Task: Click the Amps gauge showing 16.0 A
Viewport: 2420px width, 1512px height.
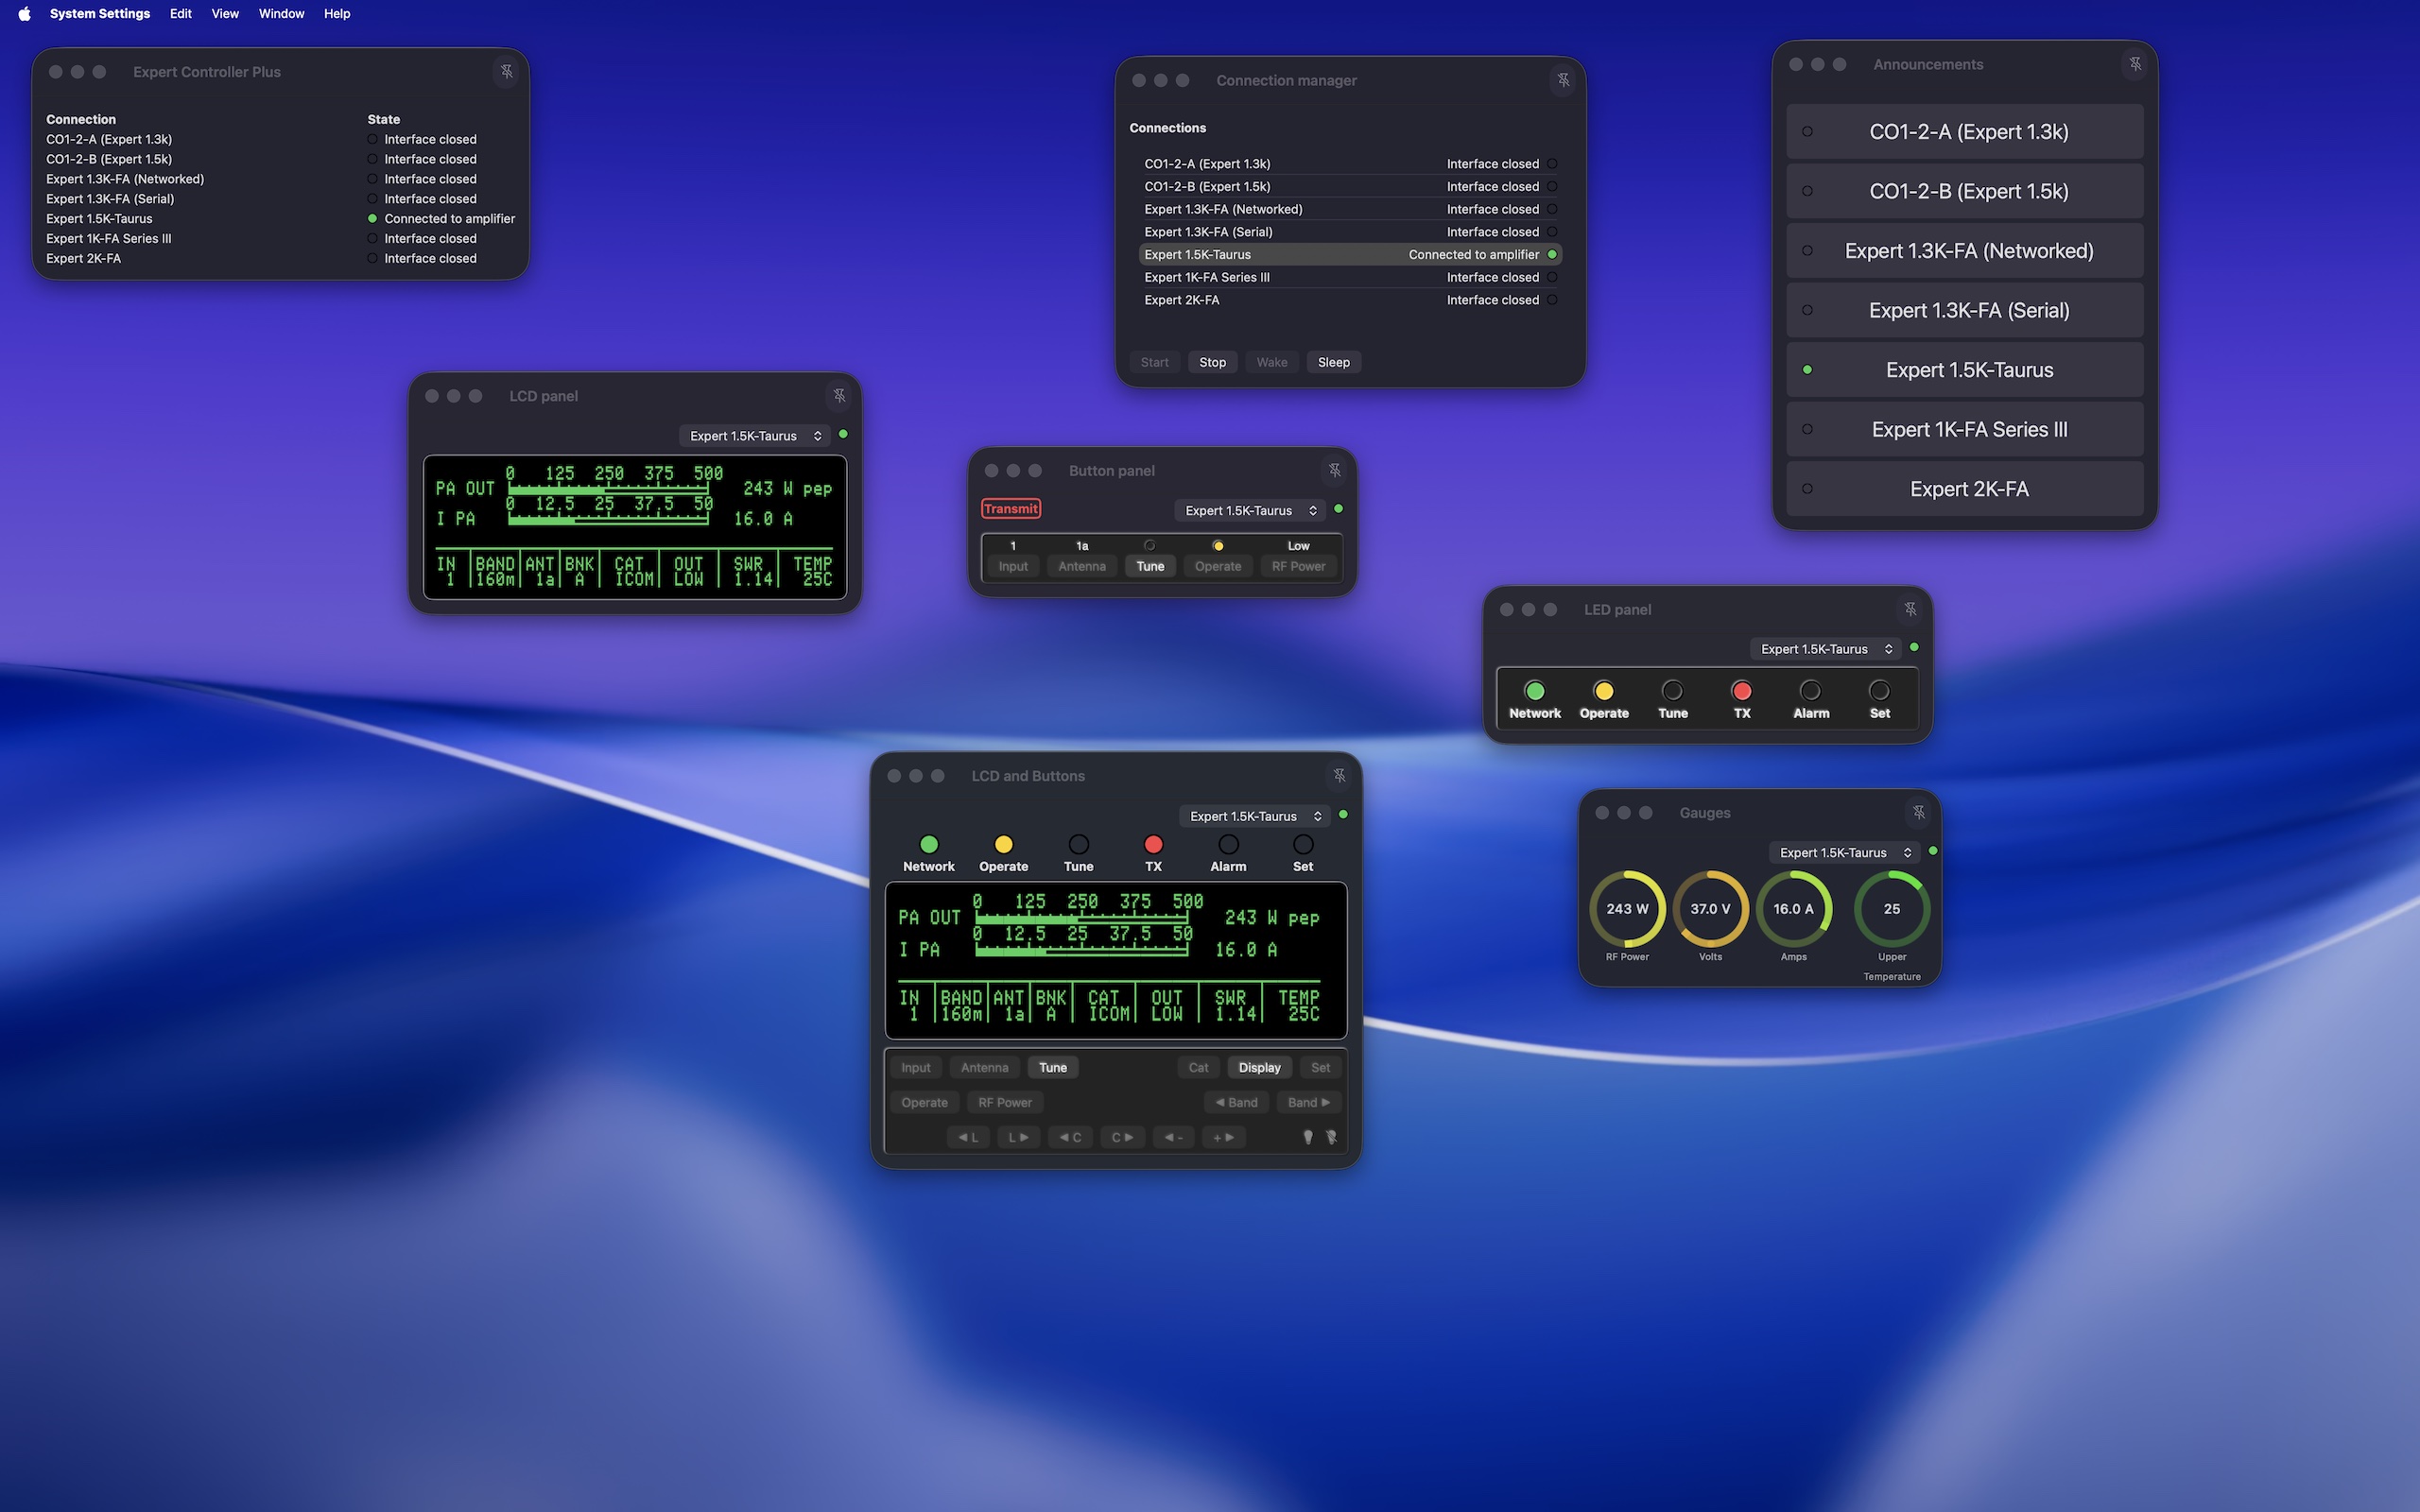Action: click(1793, 909)
